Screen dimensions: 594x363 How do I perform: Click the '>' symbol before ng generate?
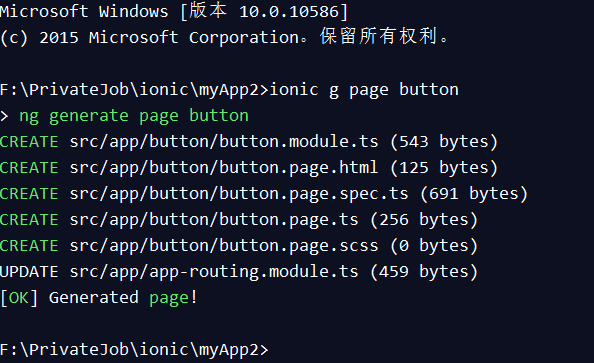pyautogui.click(x=5, y=116)
